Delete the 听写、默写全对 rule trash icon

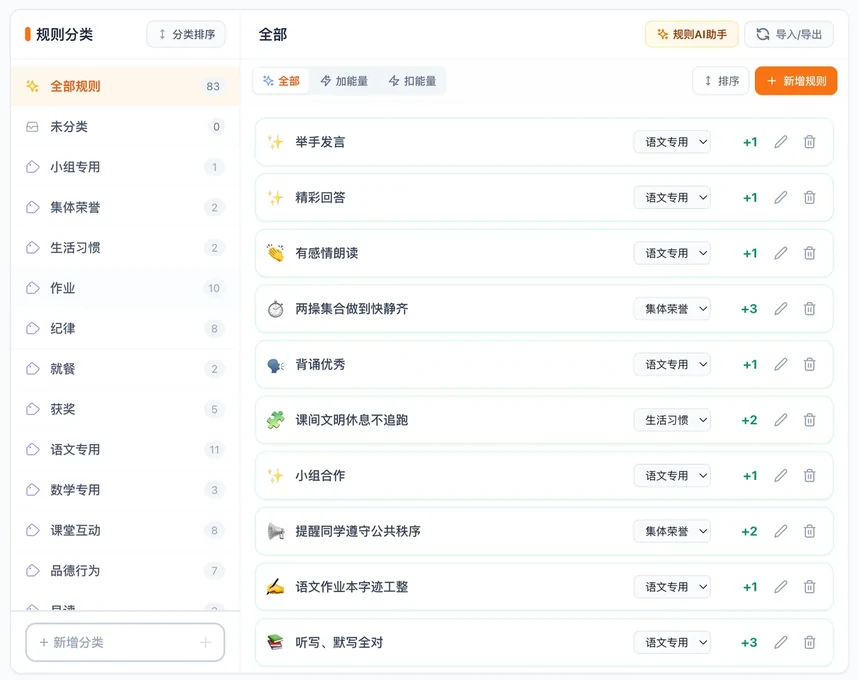point(809,642)
